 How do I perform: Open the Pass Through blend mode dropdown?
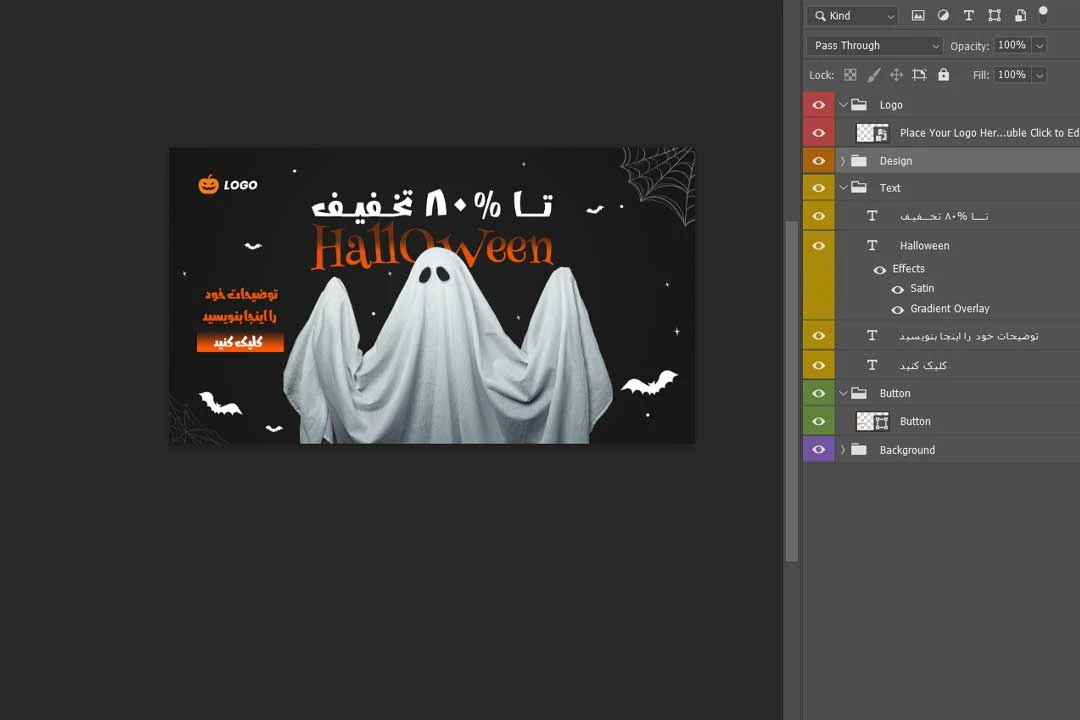(874, 46)
